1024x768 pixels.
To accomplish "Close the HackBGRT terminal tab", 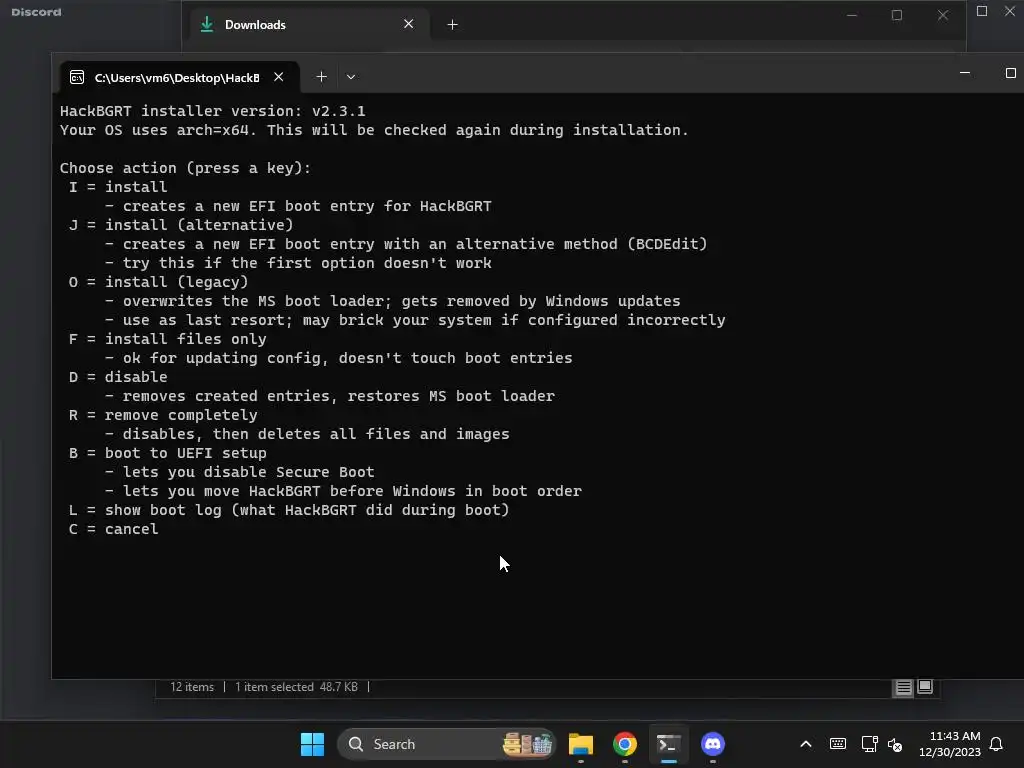I will coord(279,77).
